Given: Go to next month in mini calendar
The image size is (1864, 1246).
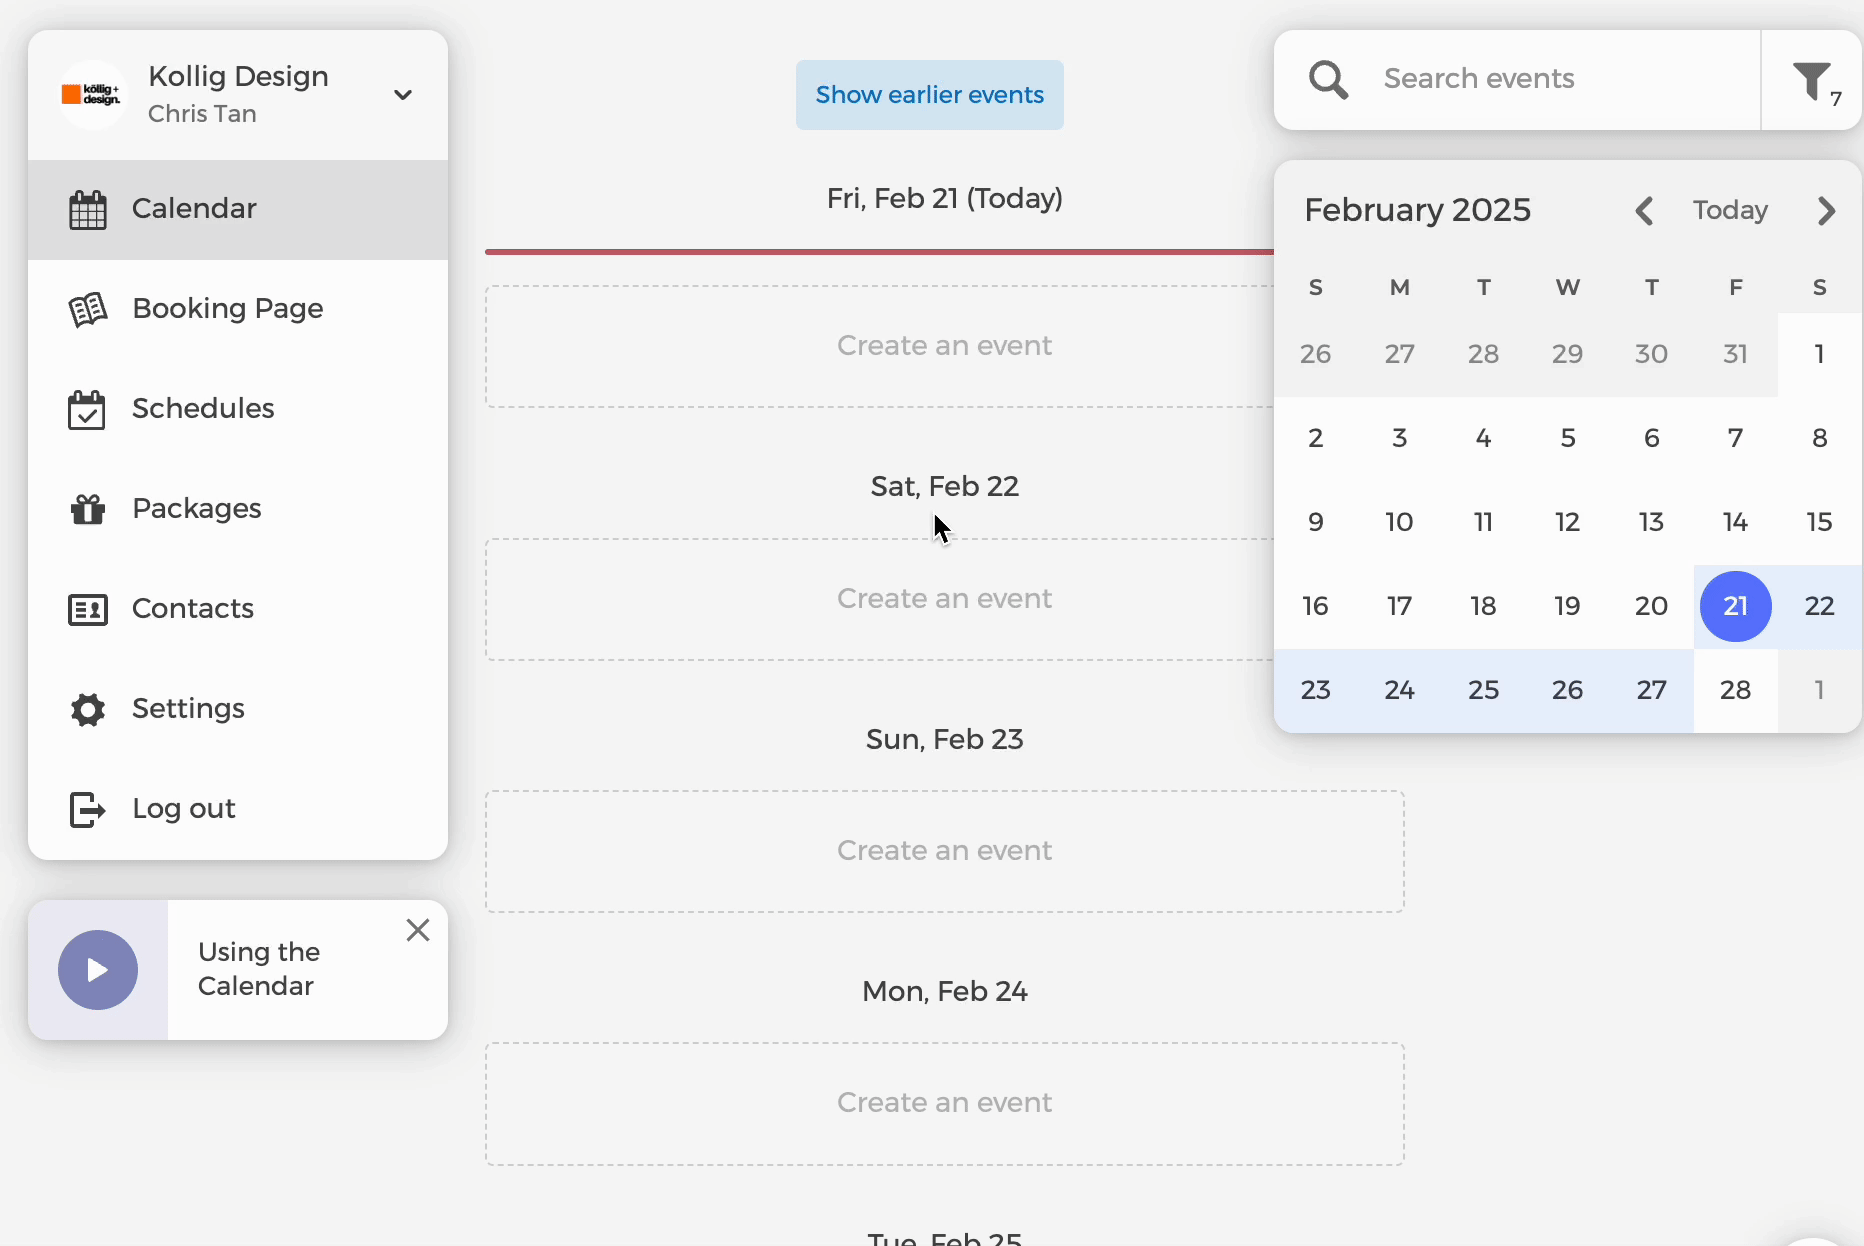Looking at the screenshot, I should point(1826,211).
